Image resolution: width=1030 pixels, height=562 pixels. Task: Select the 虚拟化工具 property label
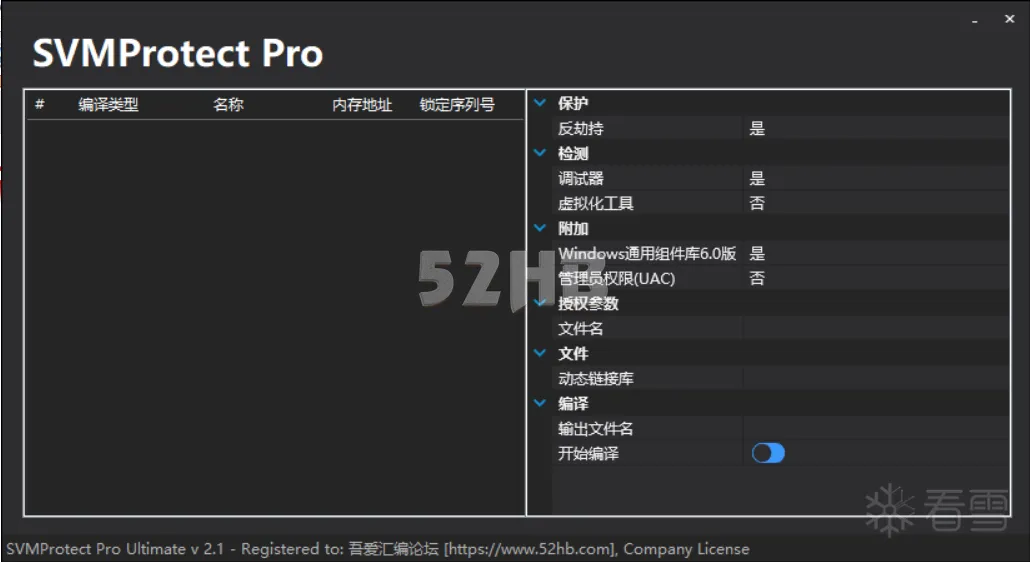coord(596,204)
